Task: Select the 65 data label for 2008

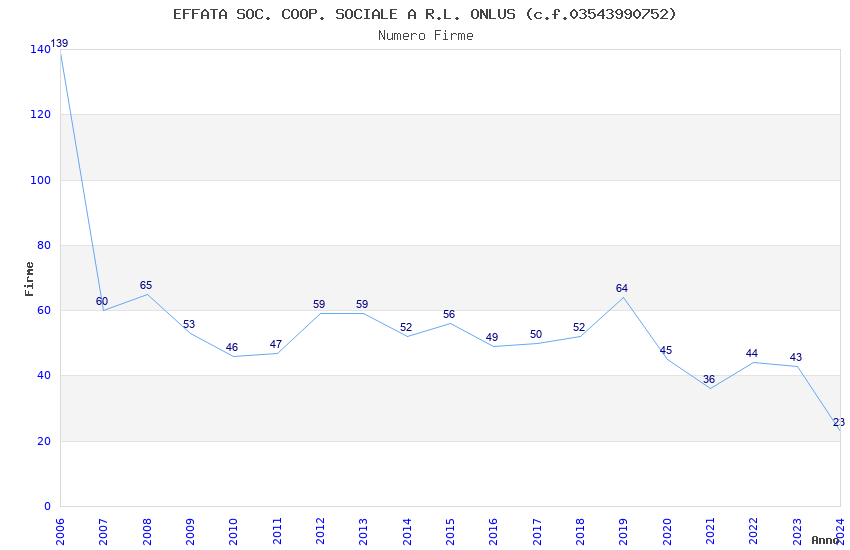Action: (146, 286)
